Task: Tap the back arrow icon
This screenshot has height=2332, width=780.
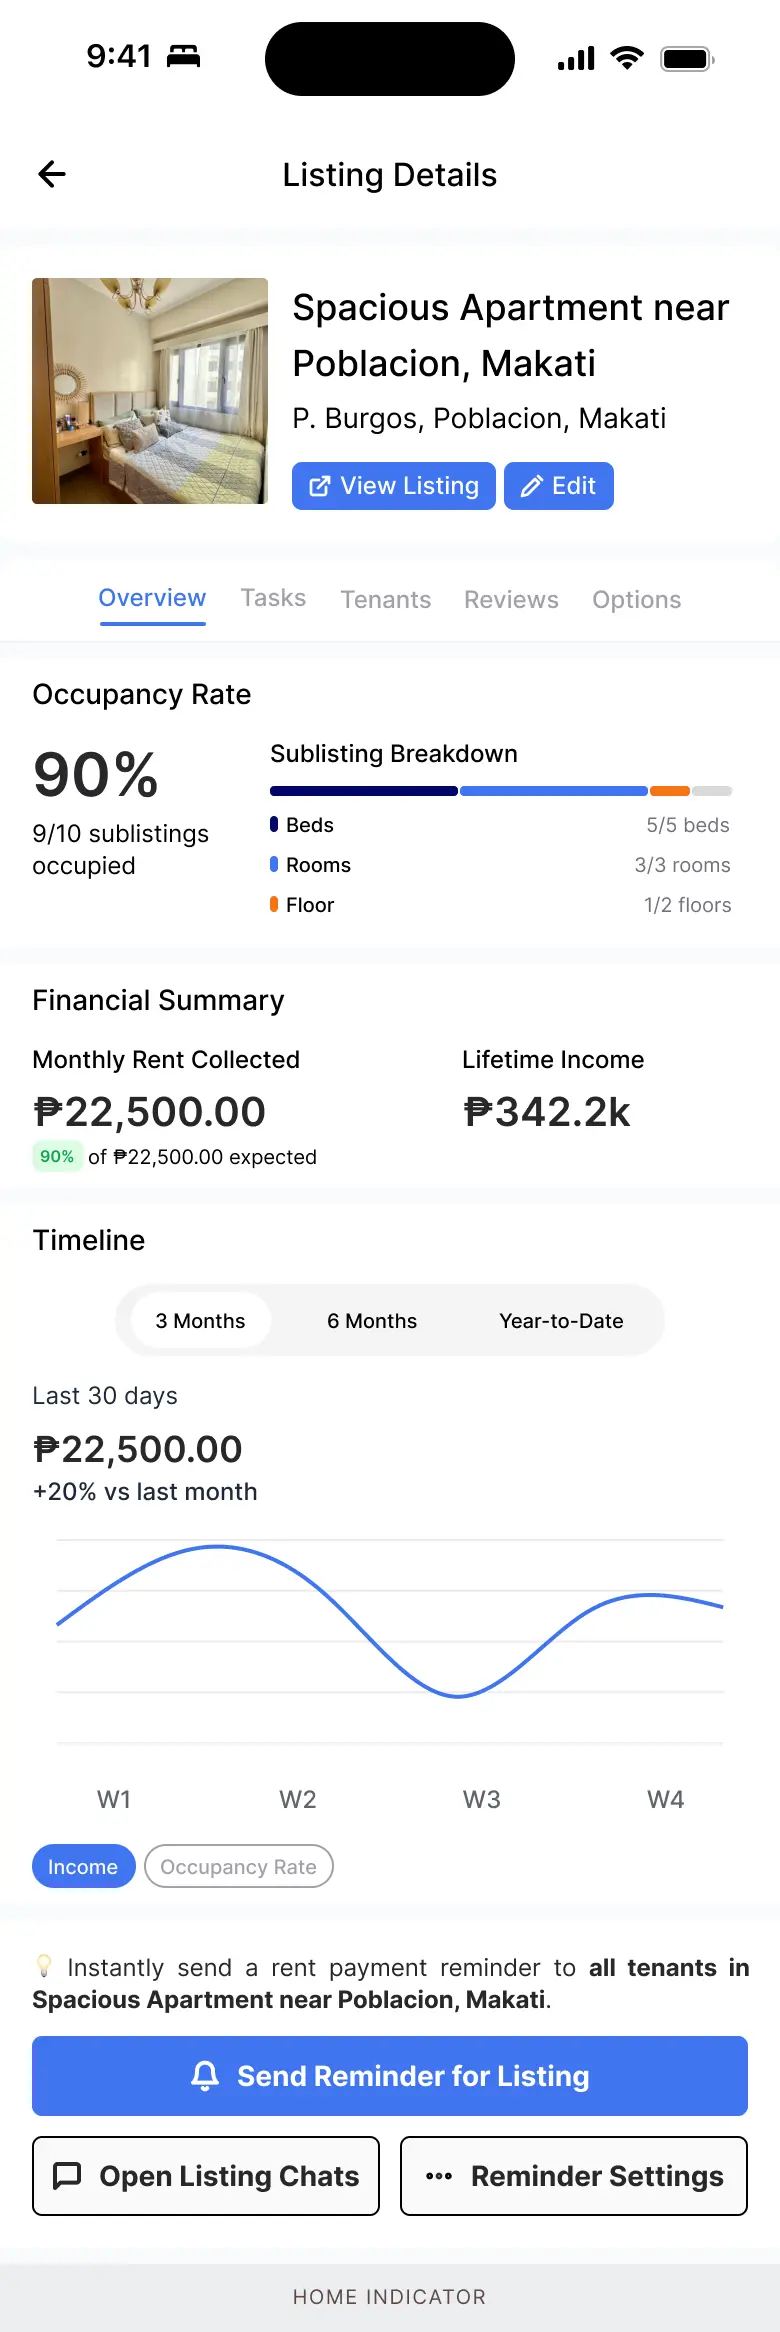Action: coord(52,174)
